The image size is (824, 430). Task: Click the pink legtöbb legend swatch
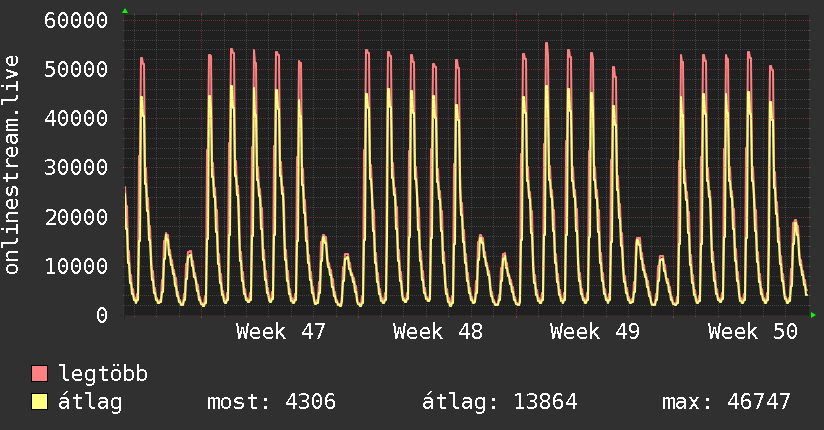[x=39, y=373]
